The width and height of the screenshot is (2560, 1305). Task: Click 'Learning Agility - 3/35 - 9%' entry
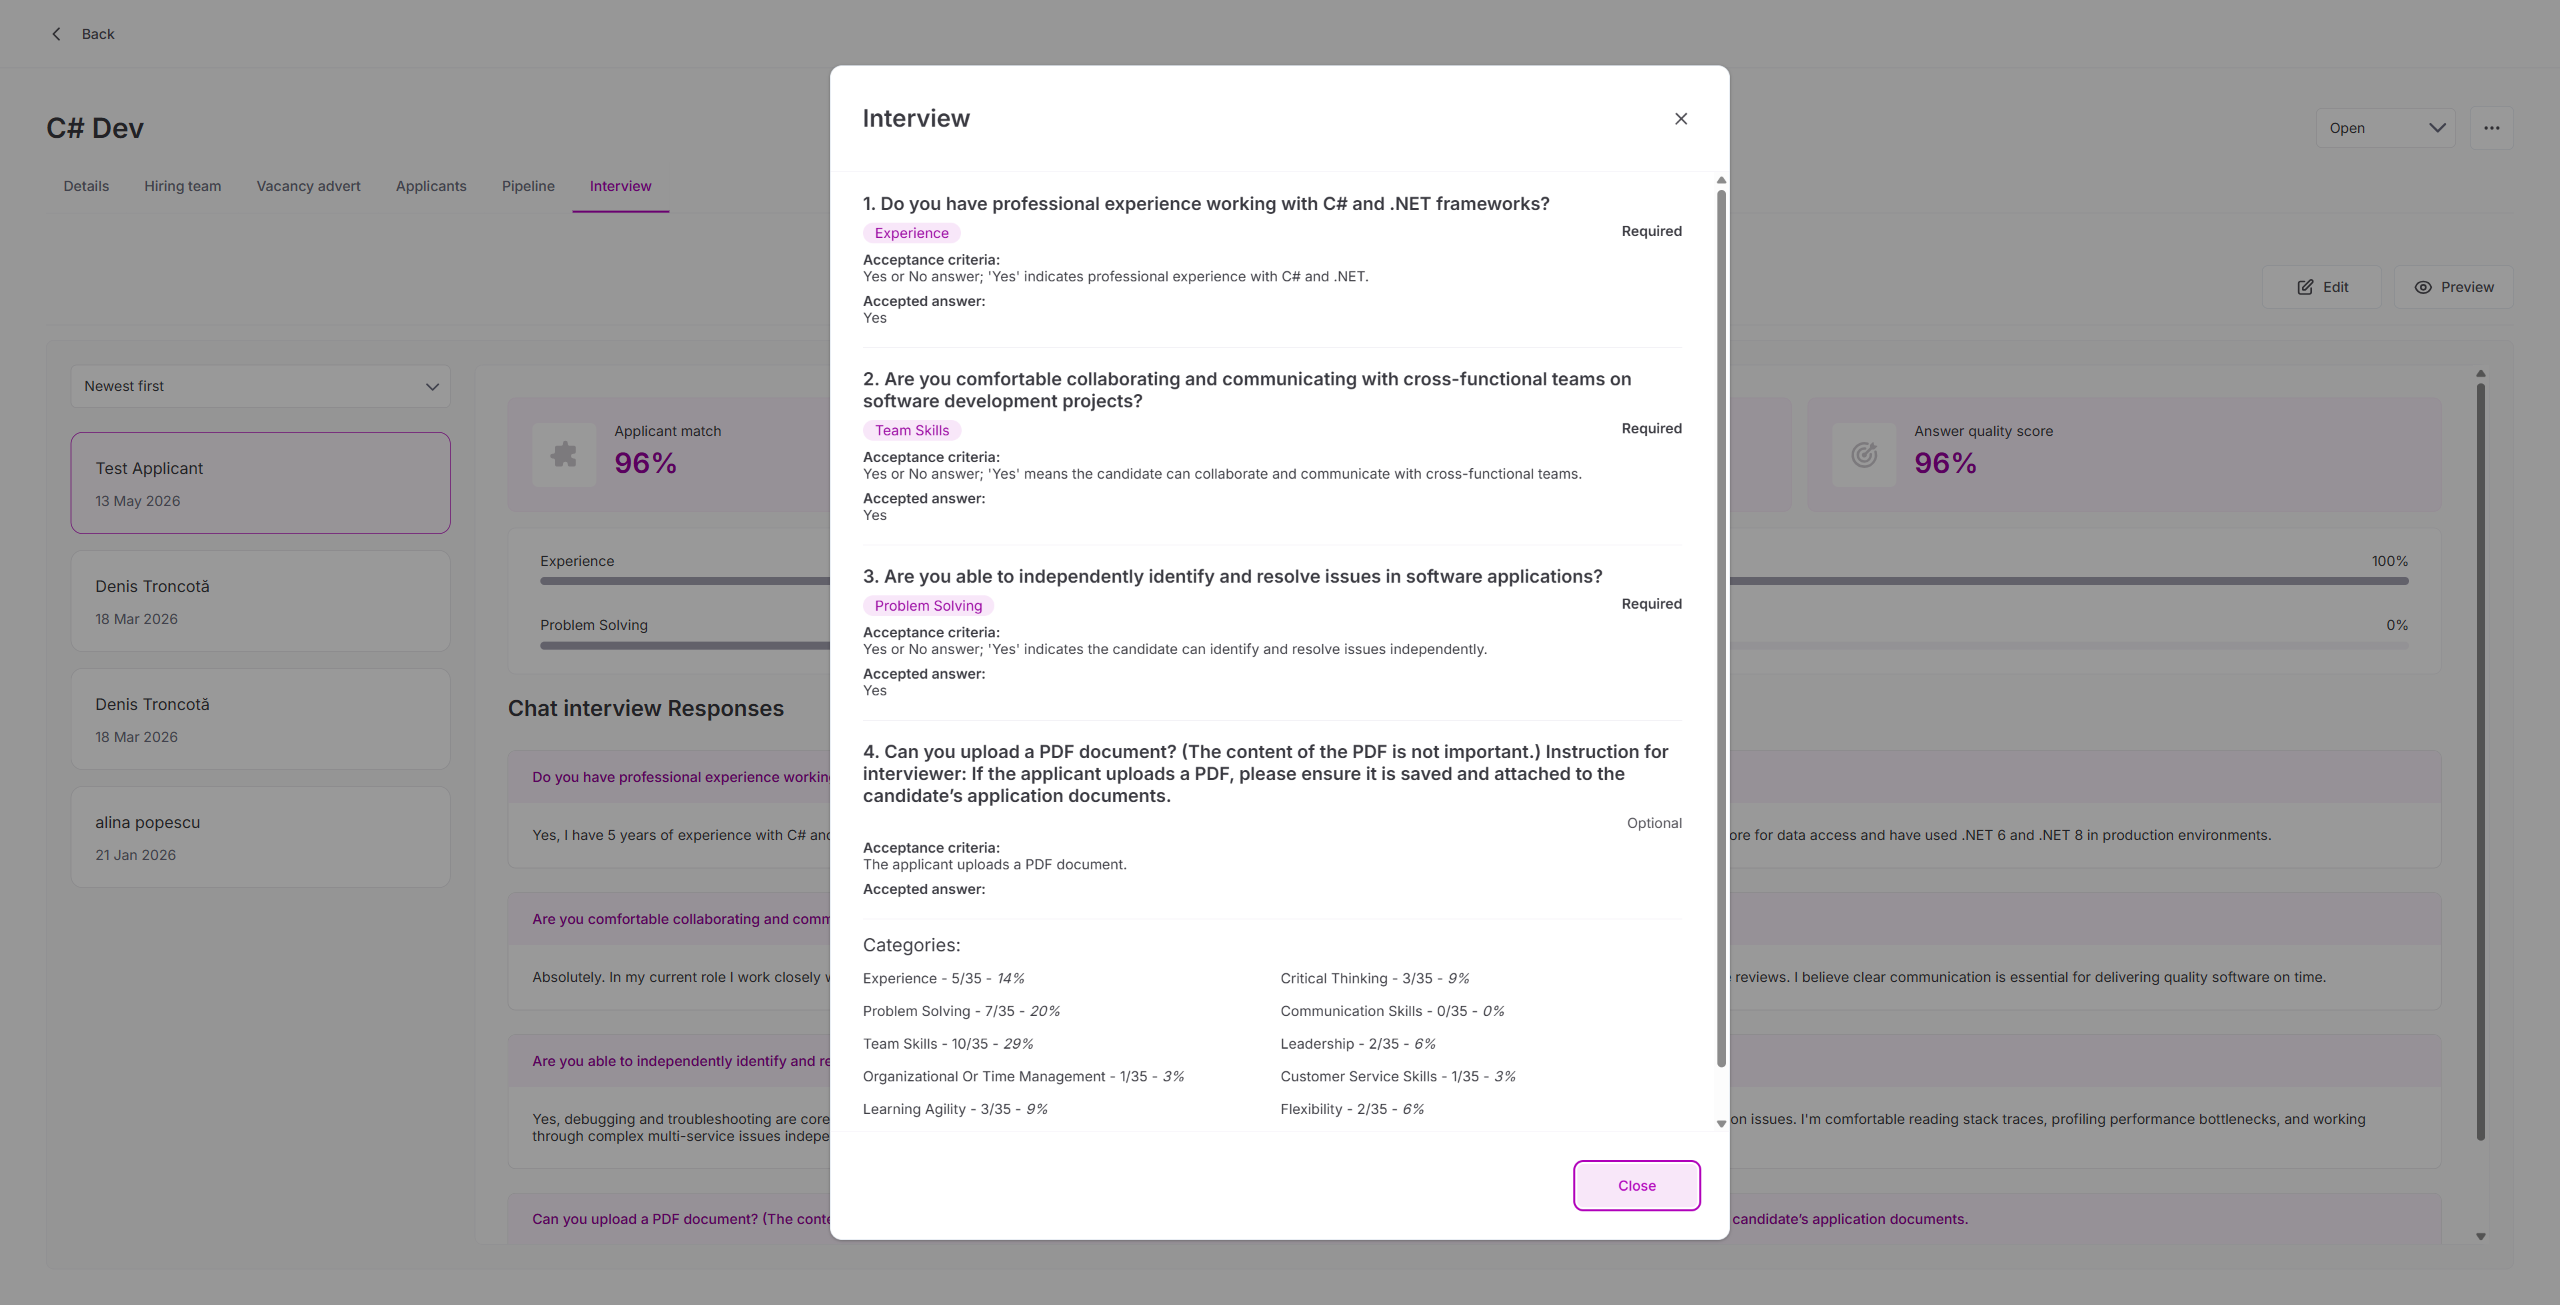(955, 1109)
